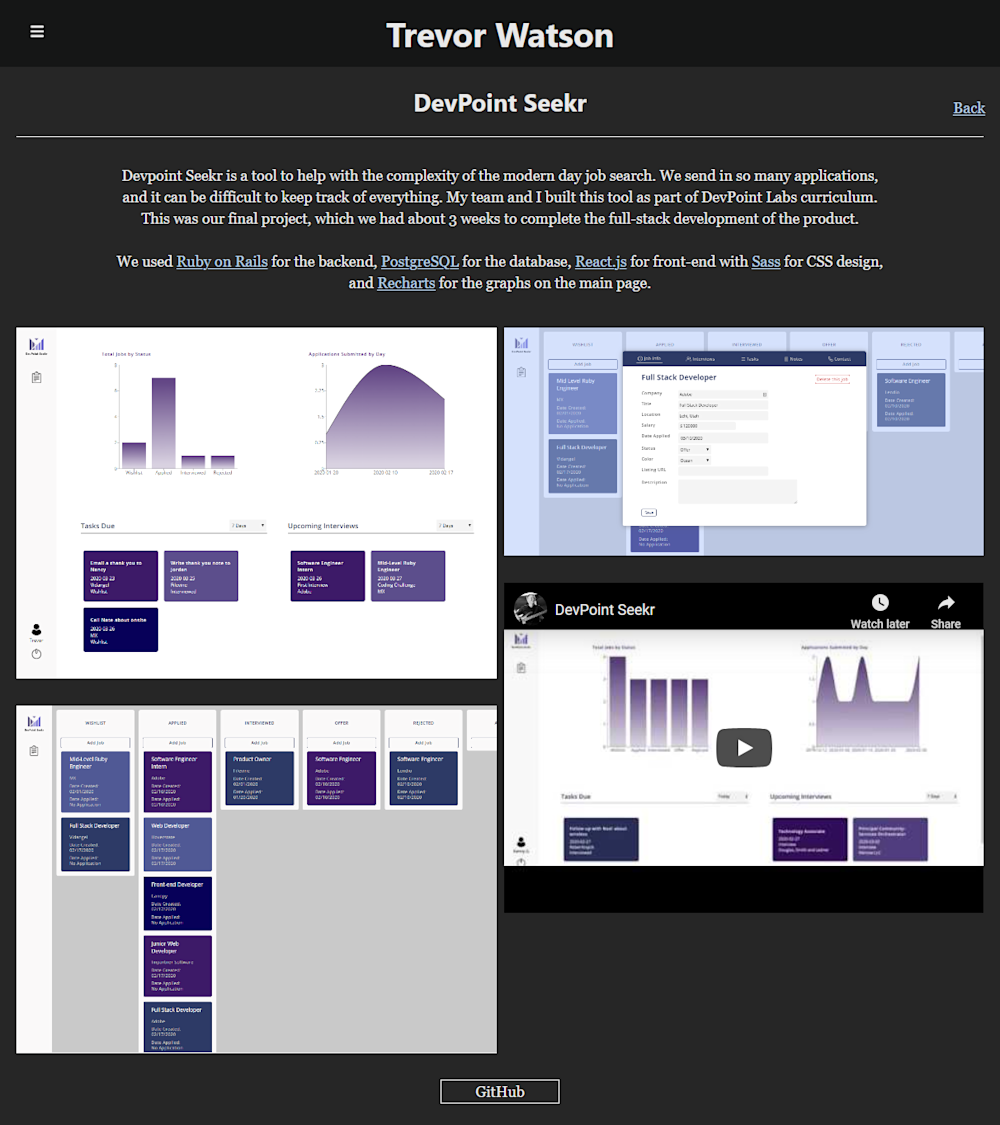Click the video channel avatar
Viewport: 1000px width, 1125px height.
pos(530,609)
